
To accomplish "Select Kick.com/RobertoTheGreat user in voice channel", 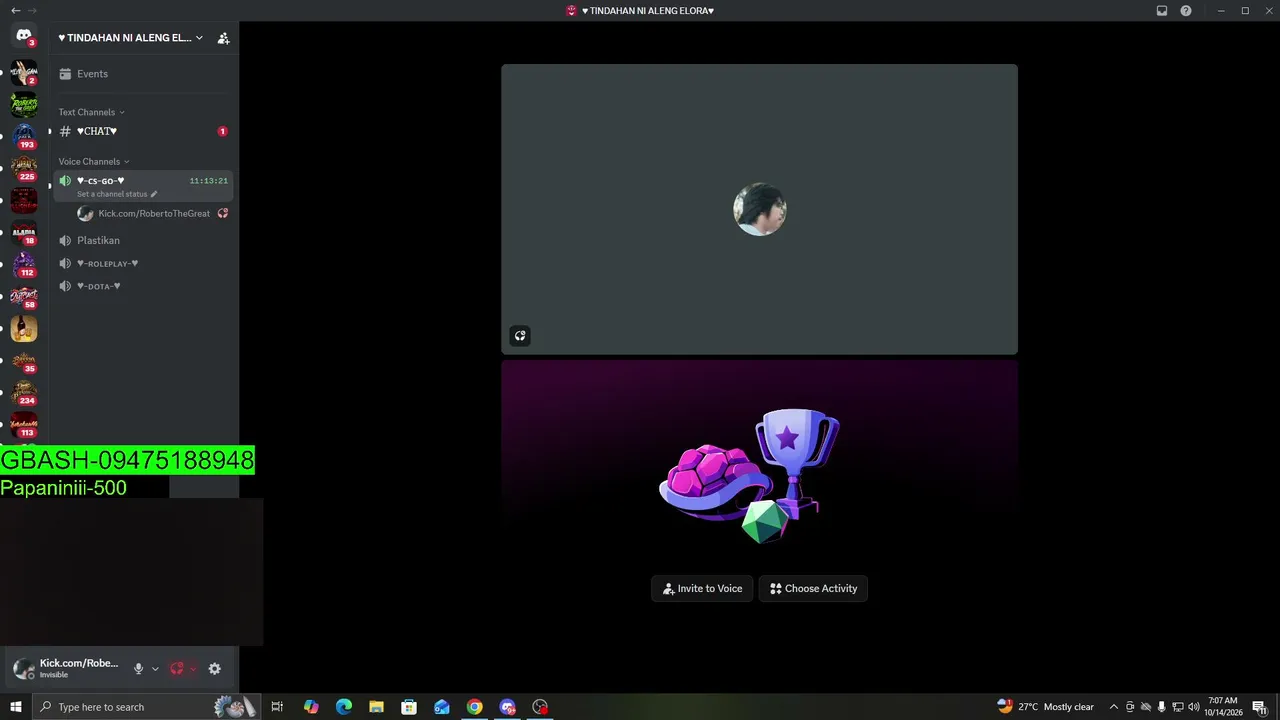I will (153, 213).
